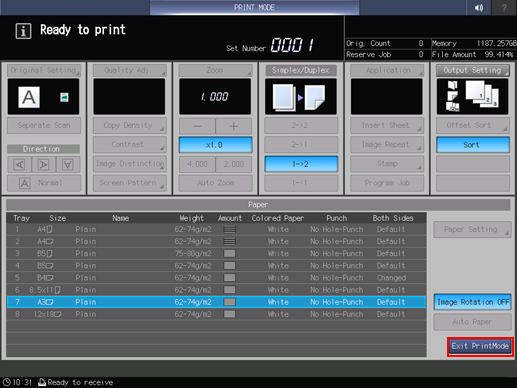
Task: Select 2.000 zoom preset
Action: coord(234,164)
